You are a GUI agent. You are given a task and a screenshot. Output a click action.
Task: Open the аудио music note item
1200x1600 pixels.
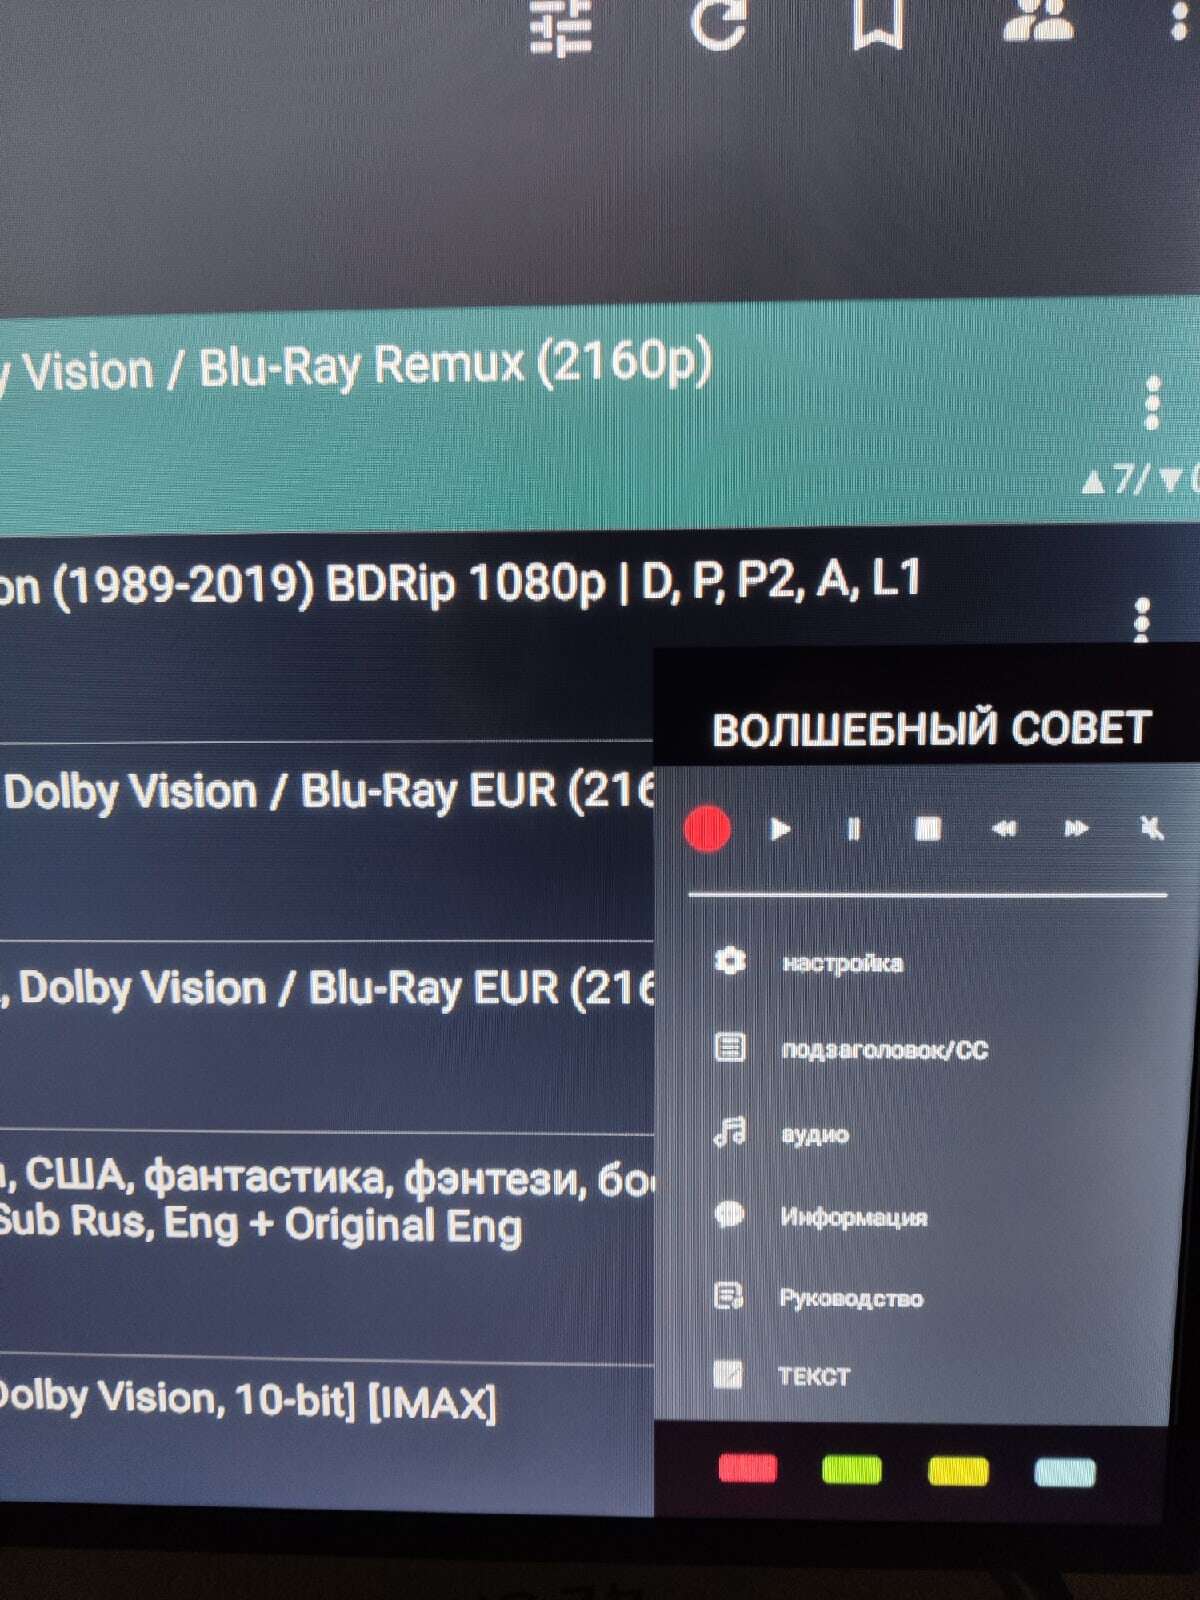click(781, 1133)
